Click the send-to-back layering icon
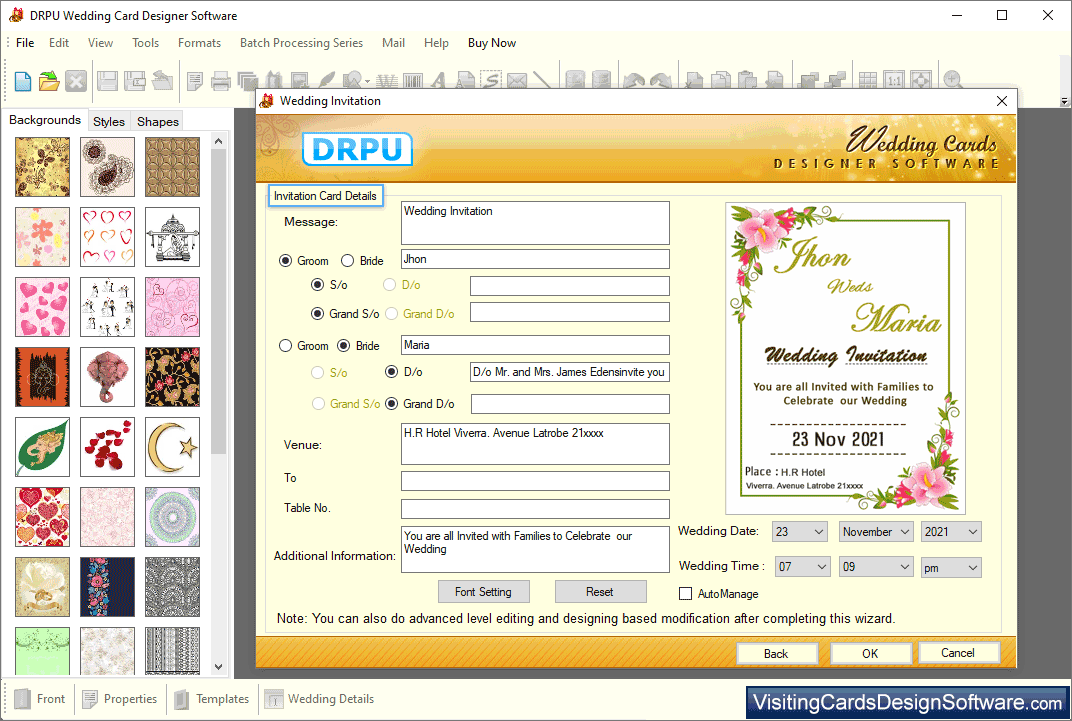The width and height of the screenshot is (1072, 721). pyautogui.click(x=835, y=81)
